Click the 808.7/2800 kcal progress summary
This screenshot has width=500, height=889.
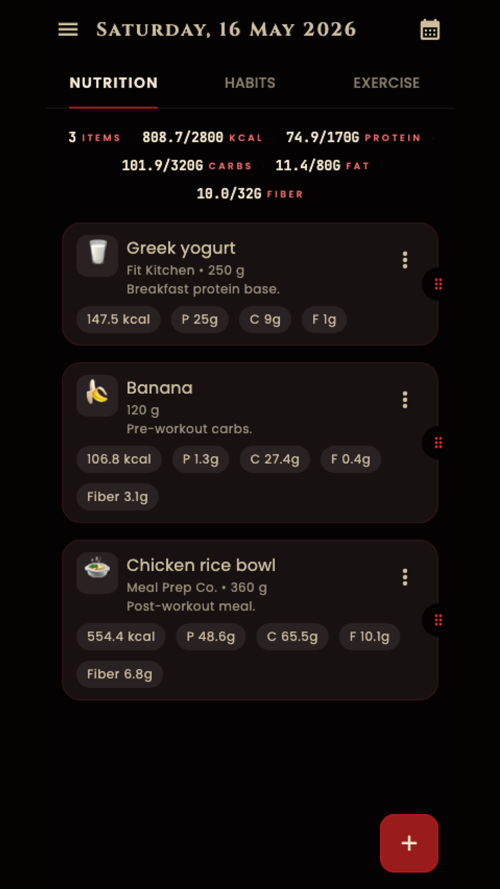click(202, 137)
